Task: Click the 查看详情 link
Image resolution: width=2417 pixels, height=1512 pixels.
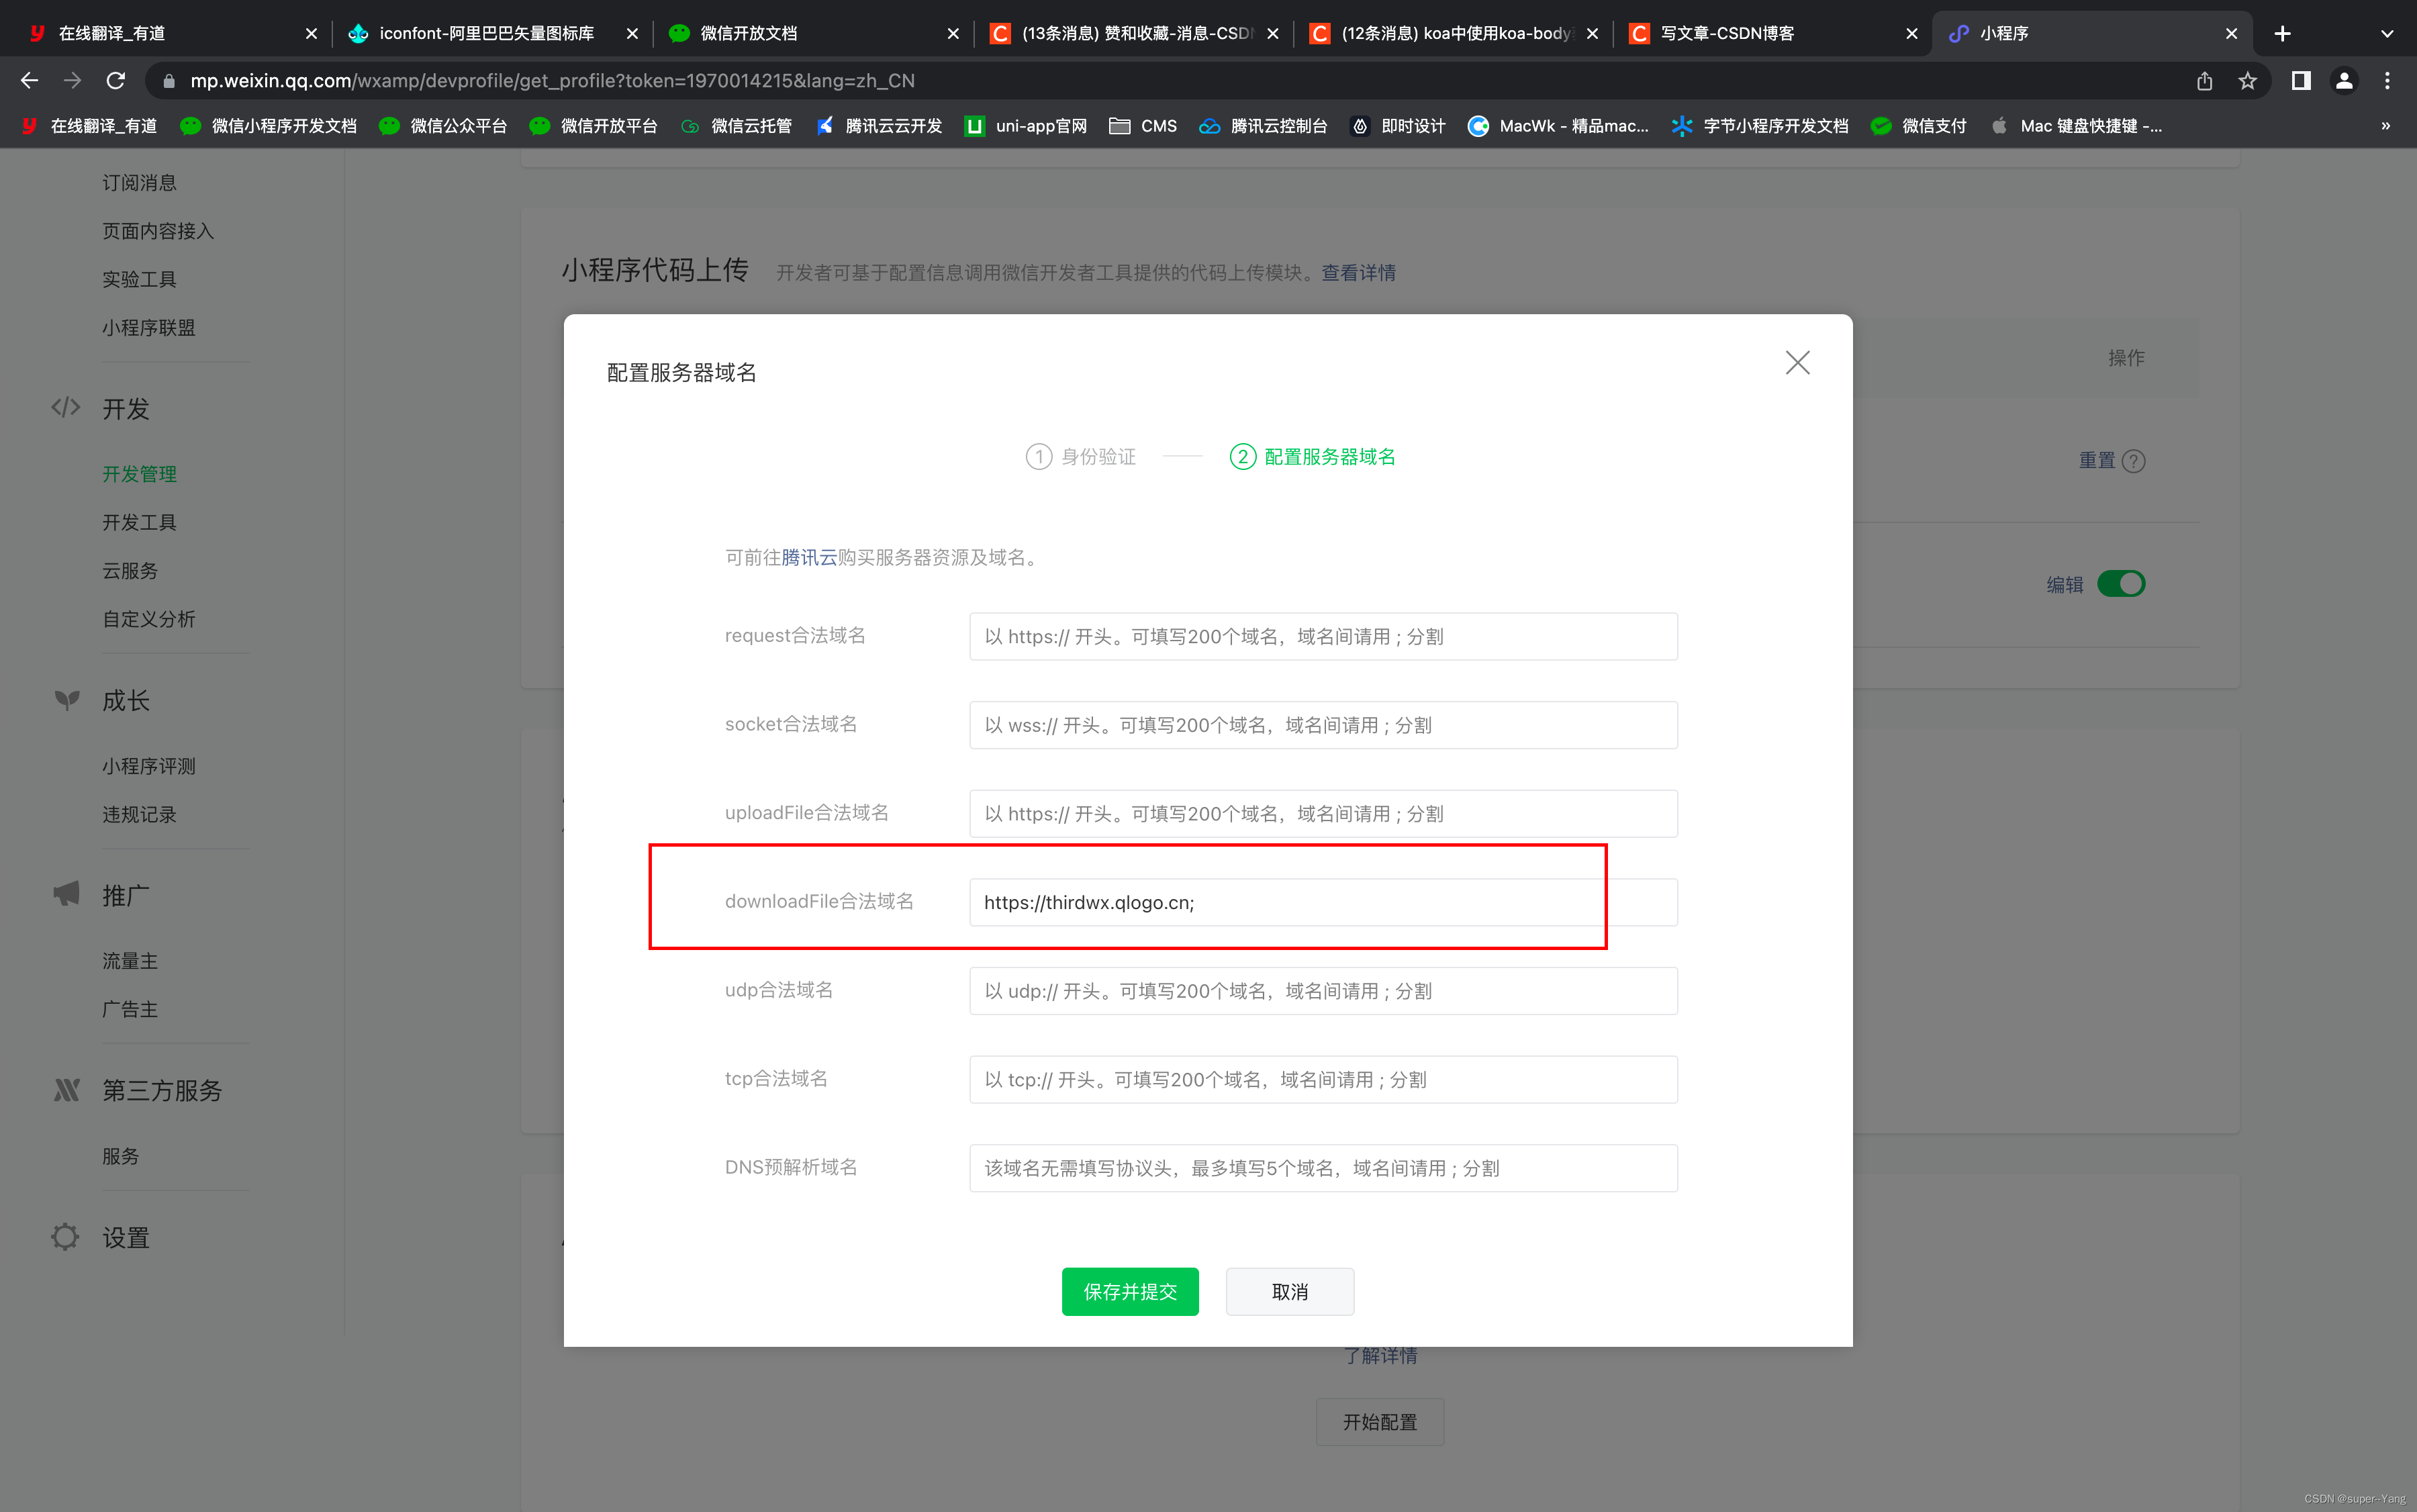Action: [x=1358, y=273]
